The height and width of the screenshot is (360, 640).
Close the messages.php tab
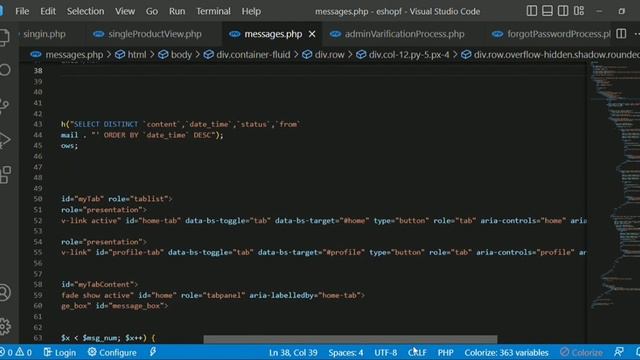[x=312, y=34]
